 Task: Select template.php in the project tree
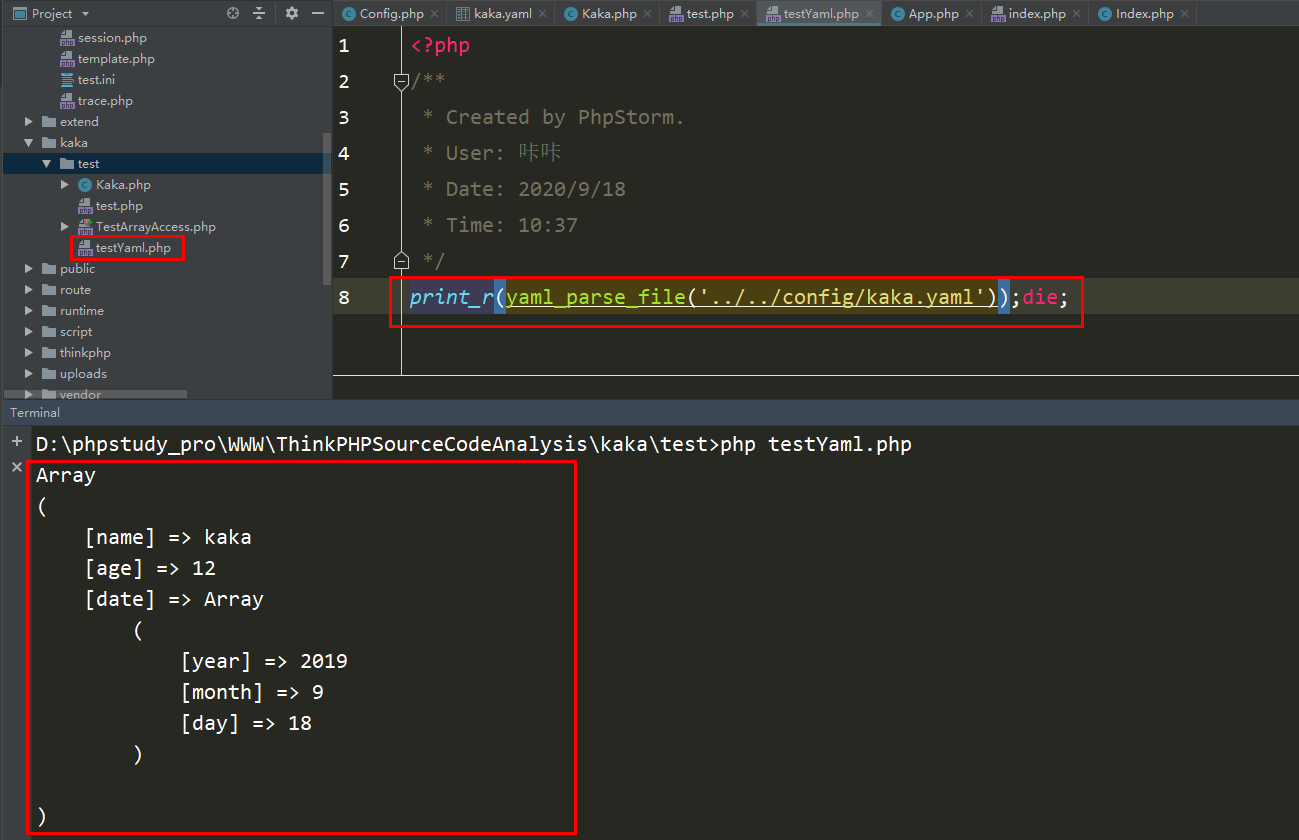[116, 59]
